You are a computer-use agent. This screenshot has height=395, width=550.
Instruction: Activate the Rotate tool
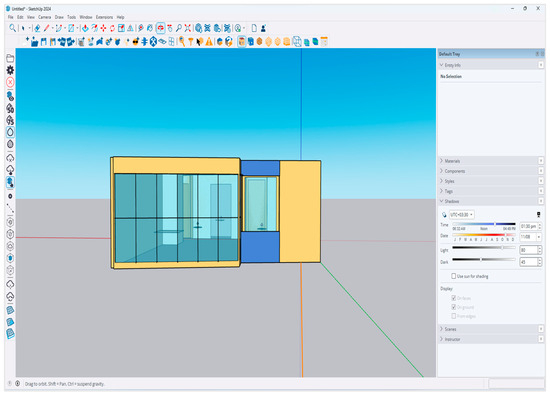coord(112,28)
